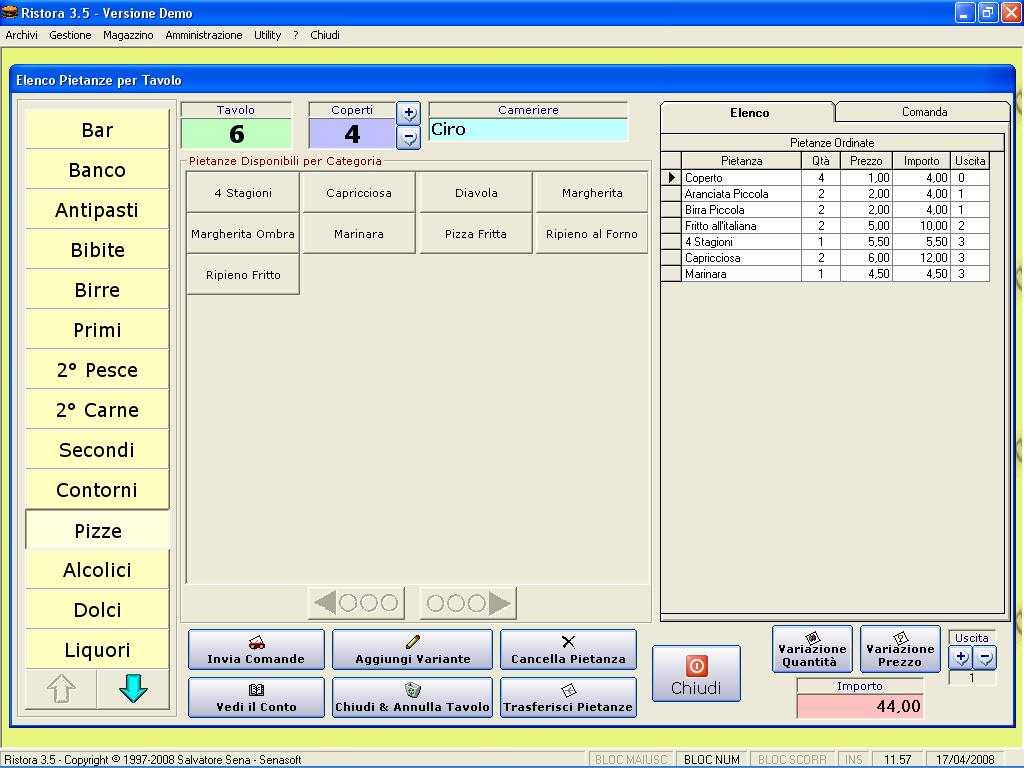The width and height of the screenshot is (1024, 768).
Task: Select the Banco category
Action: (97, 170)
